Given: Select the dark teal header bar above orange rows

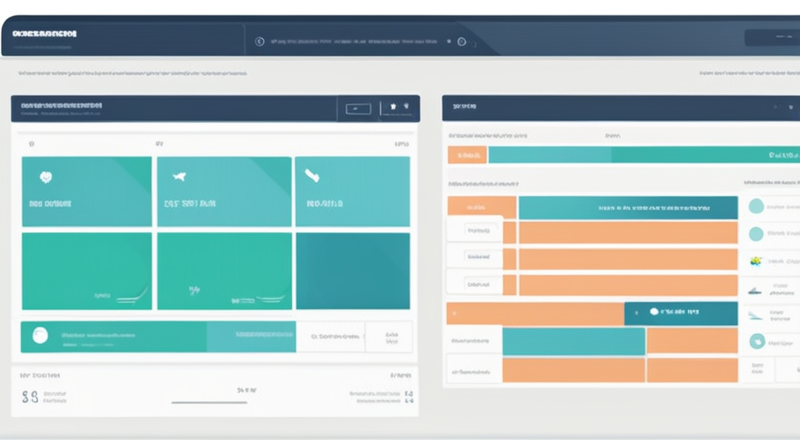Looking at the screenshot, I should tap(628, 208).
